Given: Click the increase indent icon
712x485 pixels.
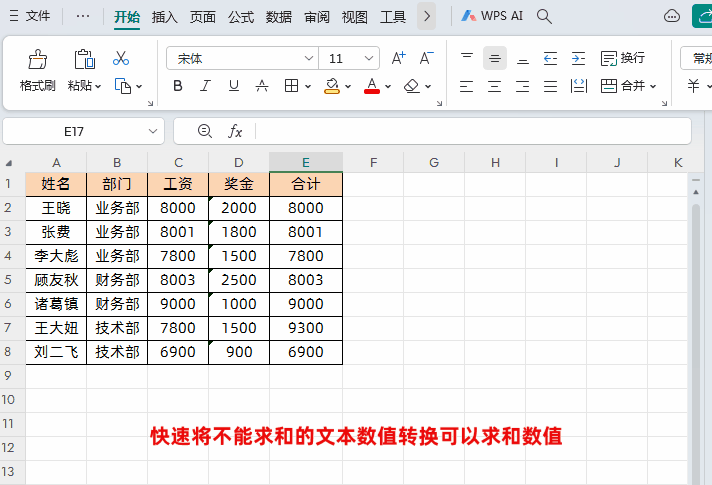Looking at the screenshot, I should (578, 59).
